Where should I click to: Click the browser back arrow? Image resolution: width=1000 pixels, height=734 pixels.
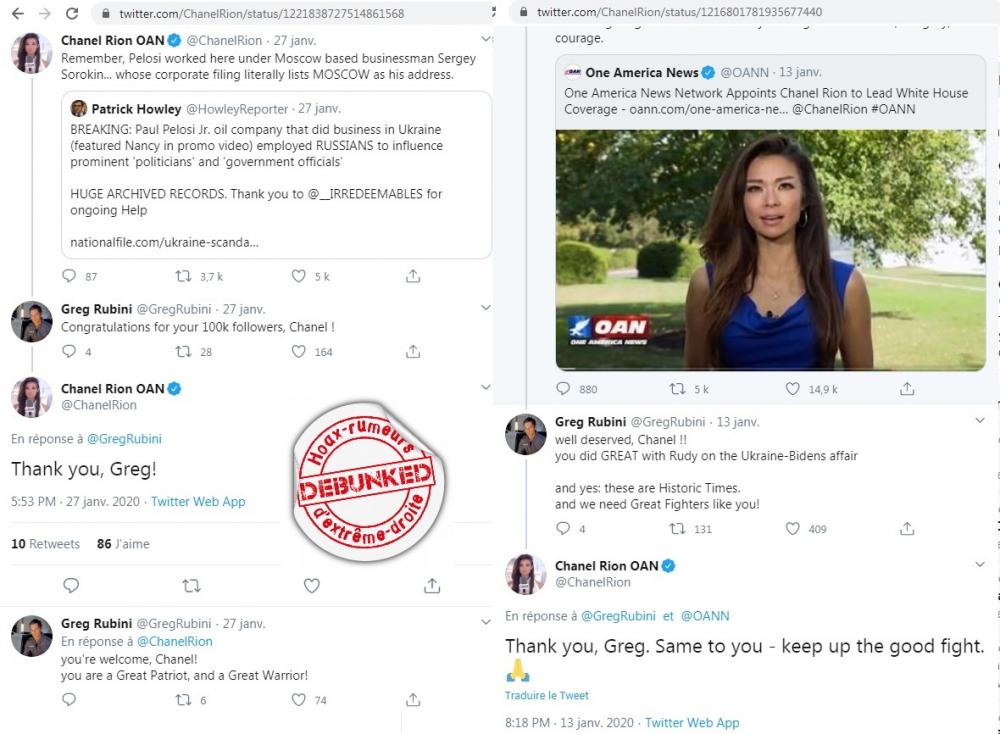pyautogui.click(x=17, y=13)
